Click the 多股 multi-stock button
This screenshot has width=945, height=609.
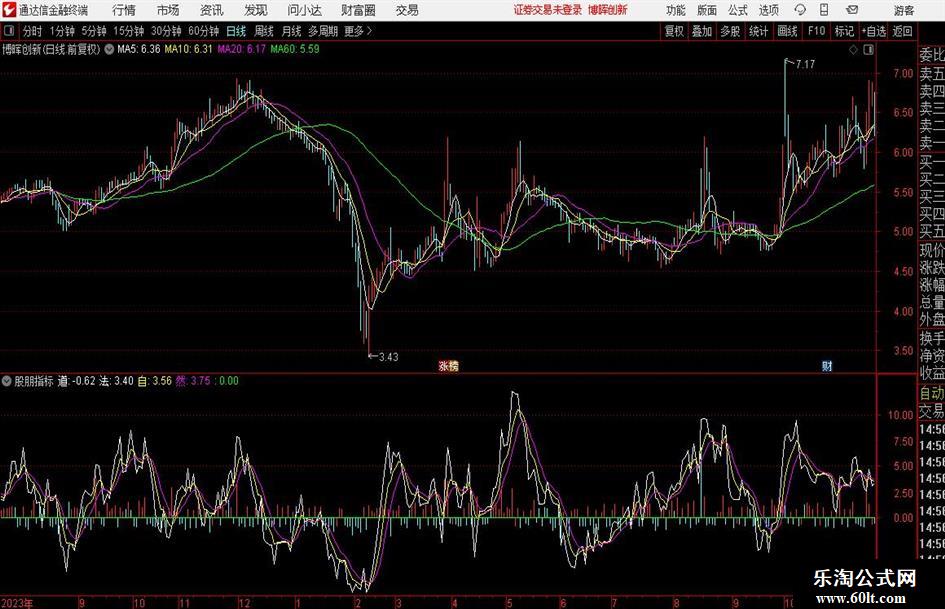click(730, 31)
